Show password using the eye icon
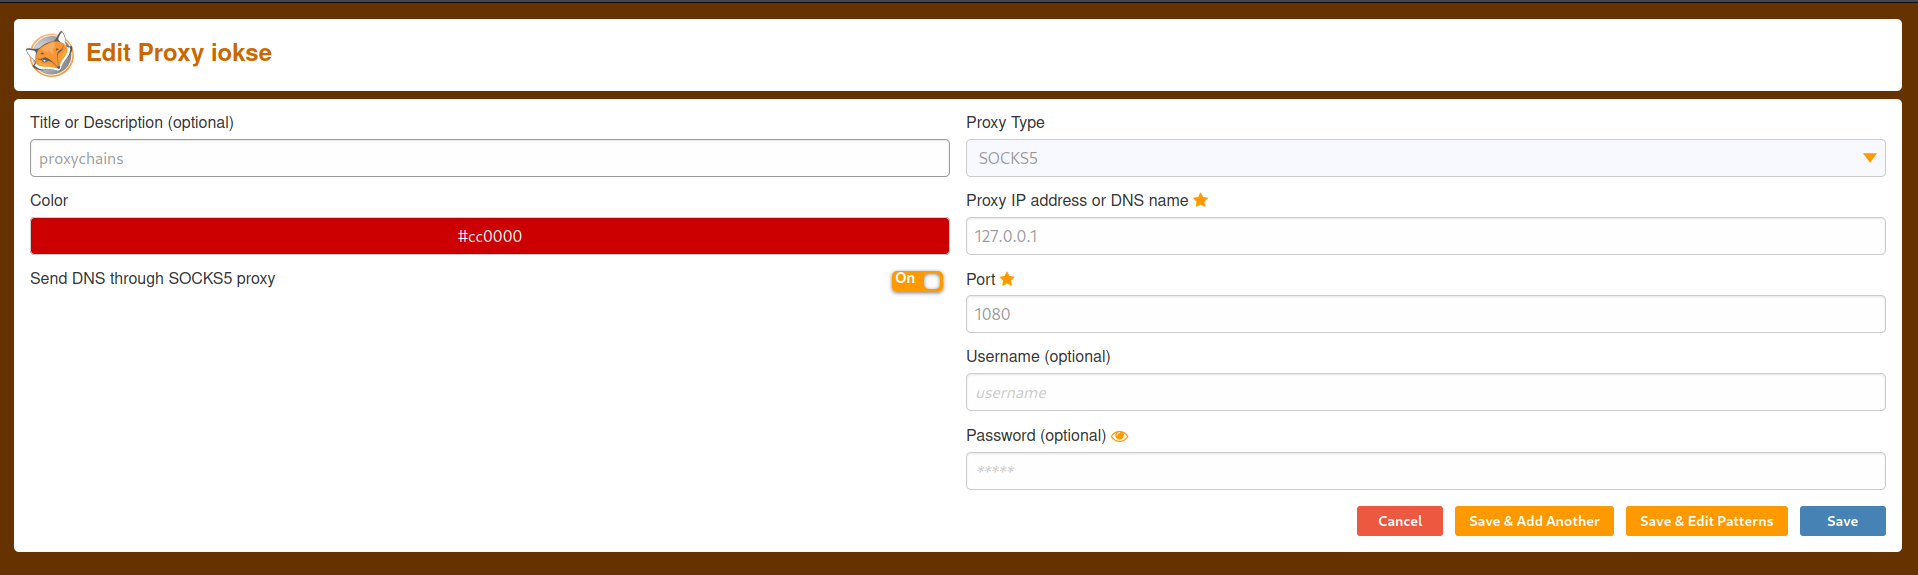Viewport: 1918px width, 575px height. click(1120, 436)
